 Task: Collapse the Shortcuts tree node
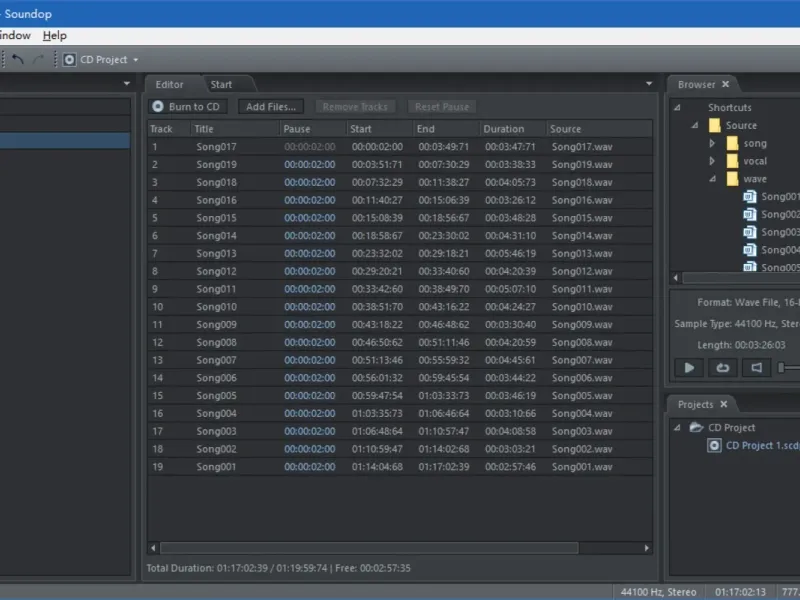tap(677, 107)
